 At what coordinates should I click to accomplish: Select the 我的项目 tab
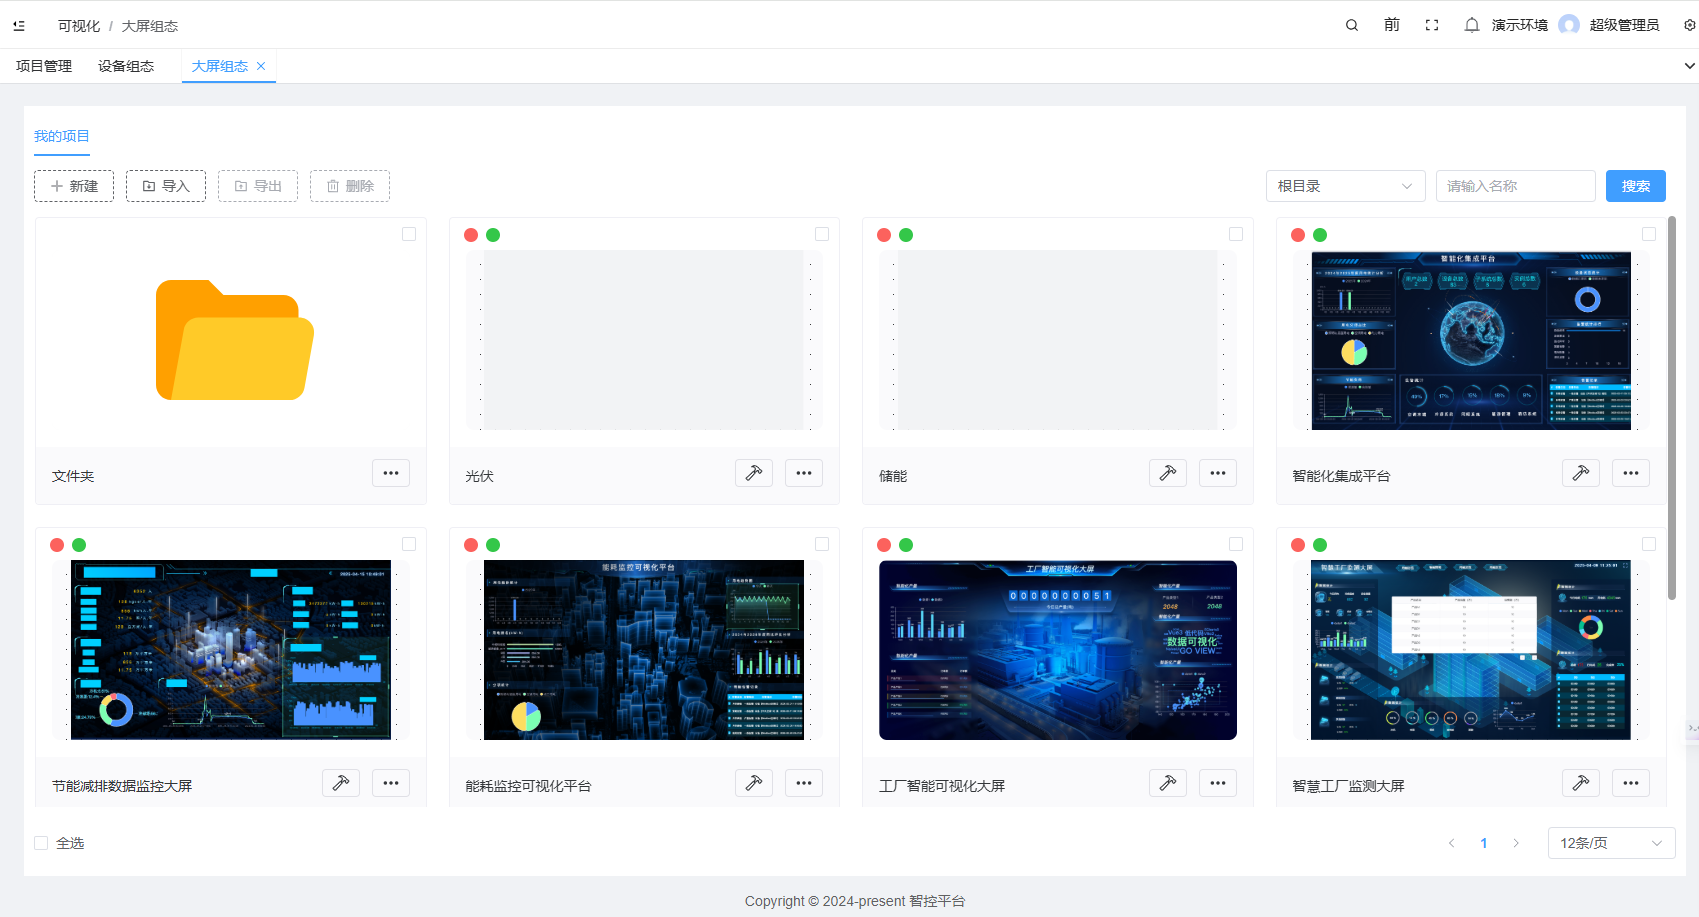click(62, 136)
